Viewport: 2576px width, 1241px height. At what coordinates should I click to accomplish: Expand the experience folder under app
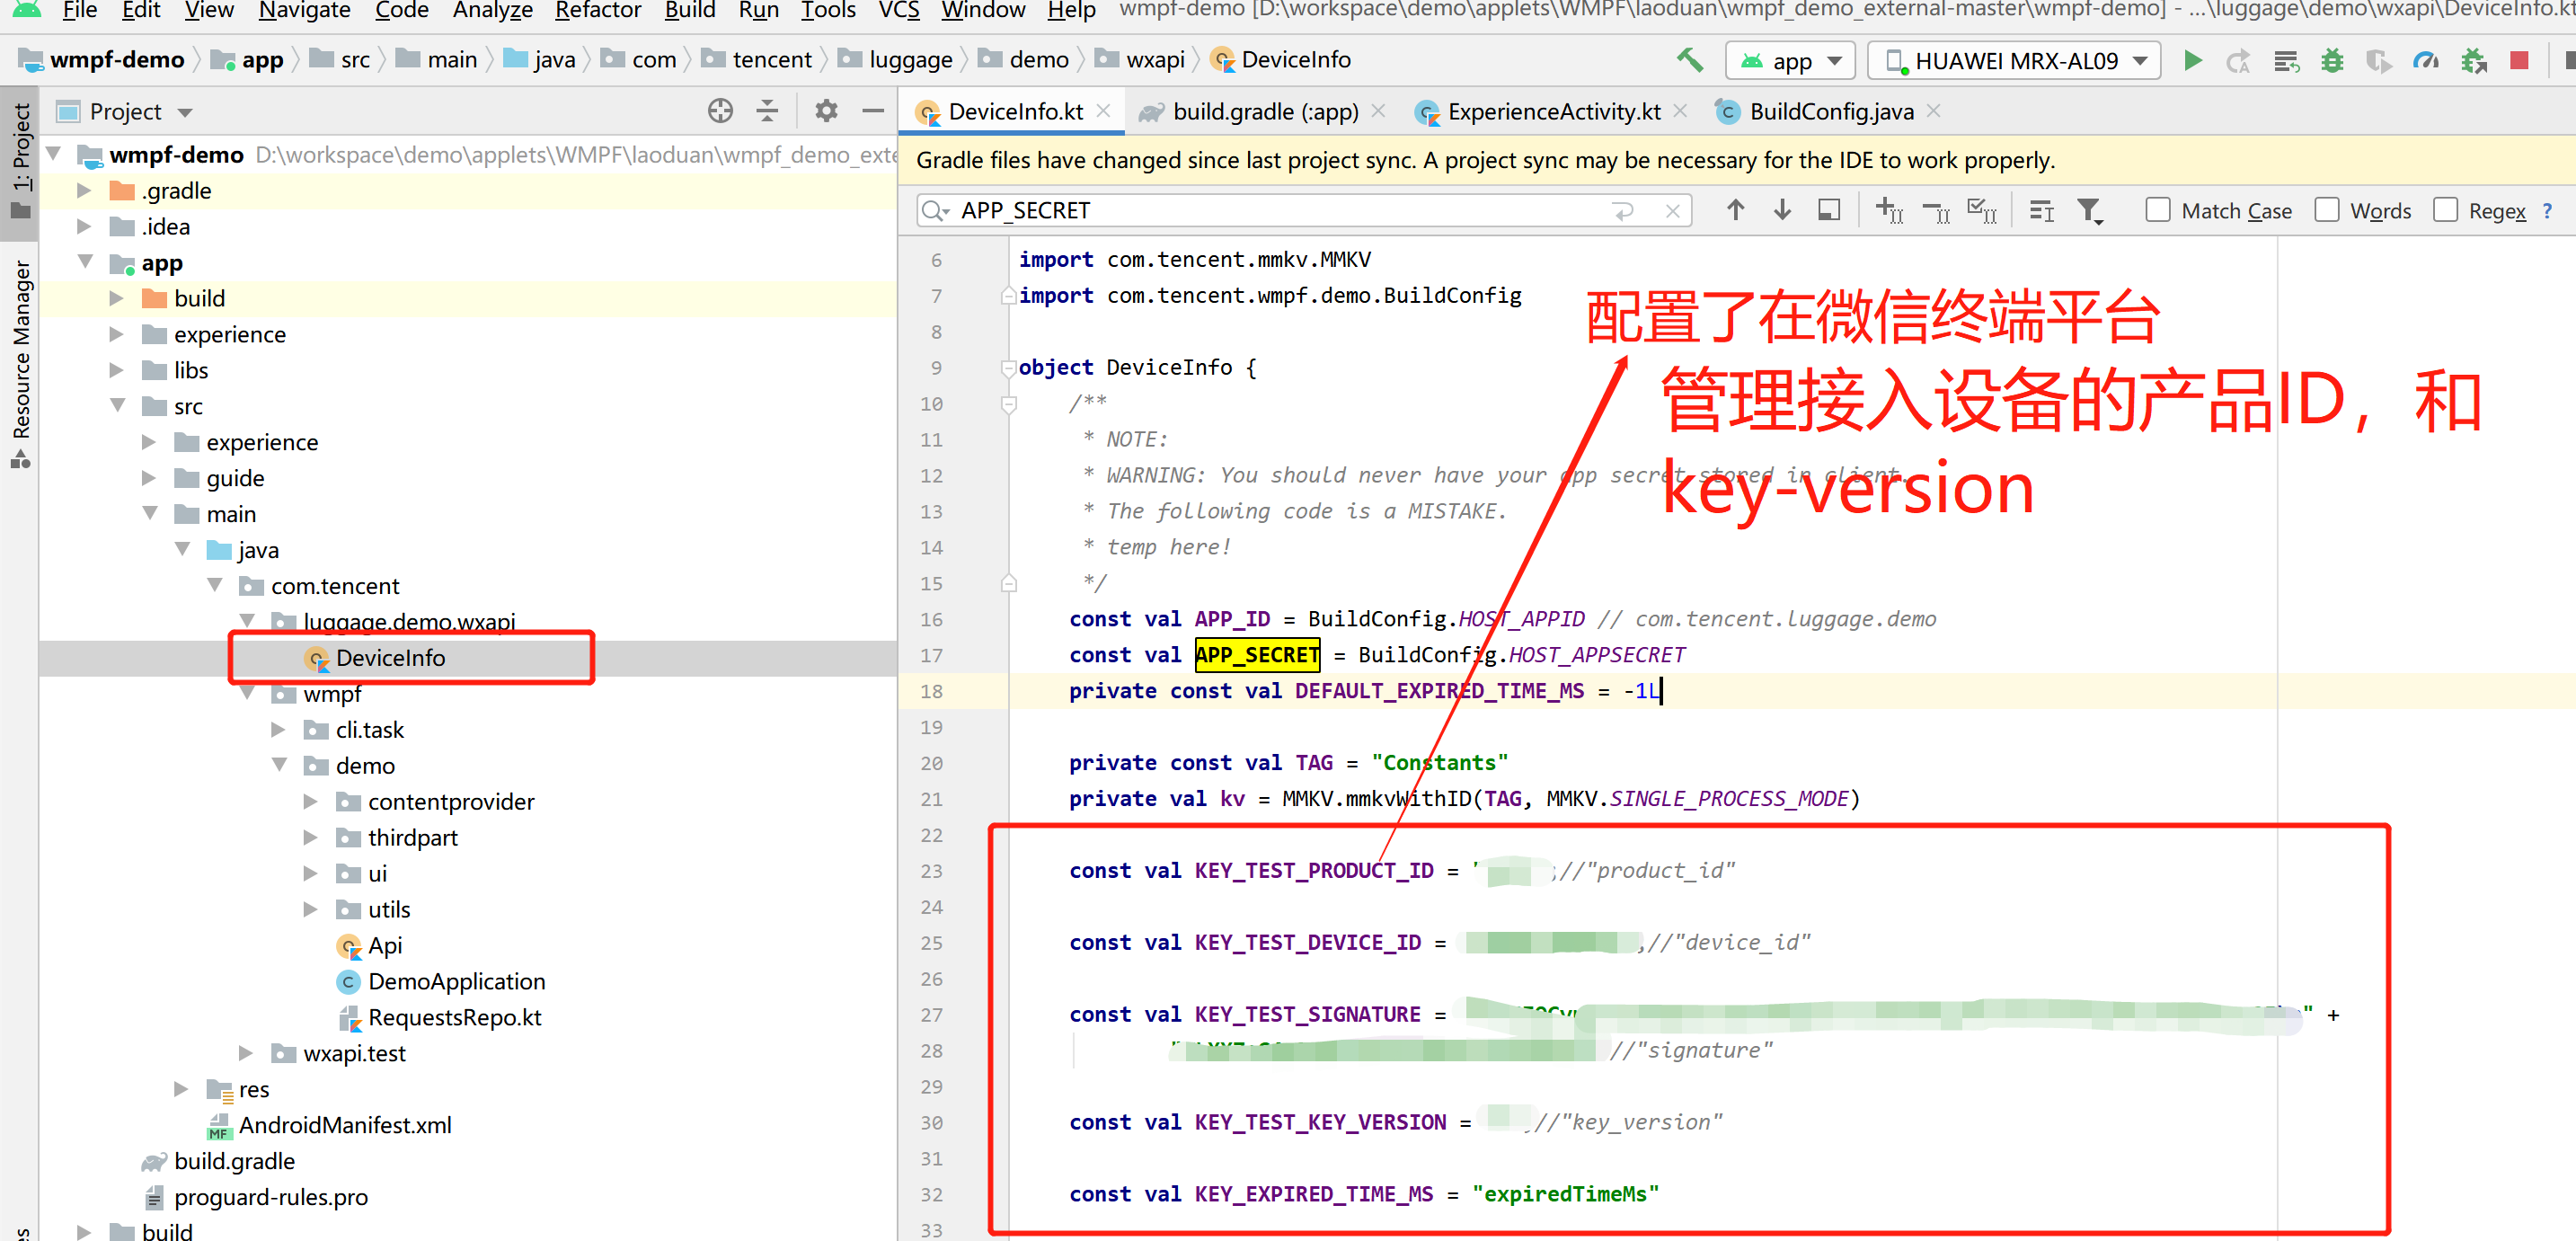coord(117,334)
